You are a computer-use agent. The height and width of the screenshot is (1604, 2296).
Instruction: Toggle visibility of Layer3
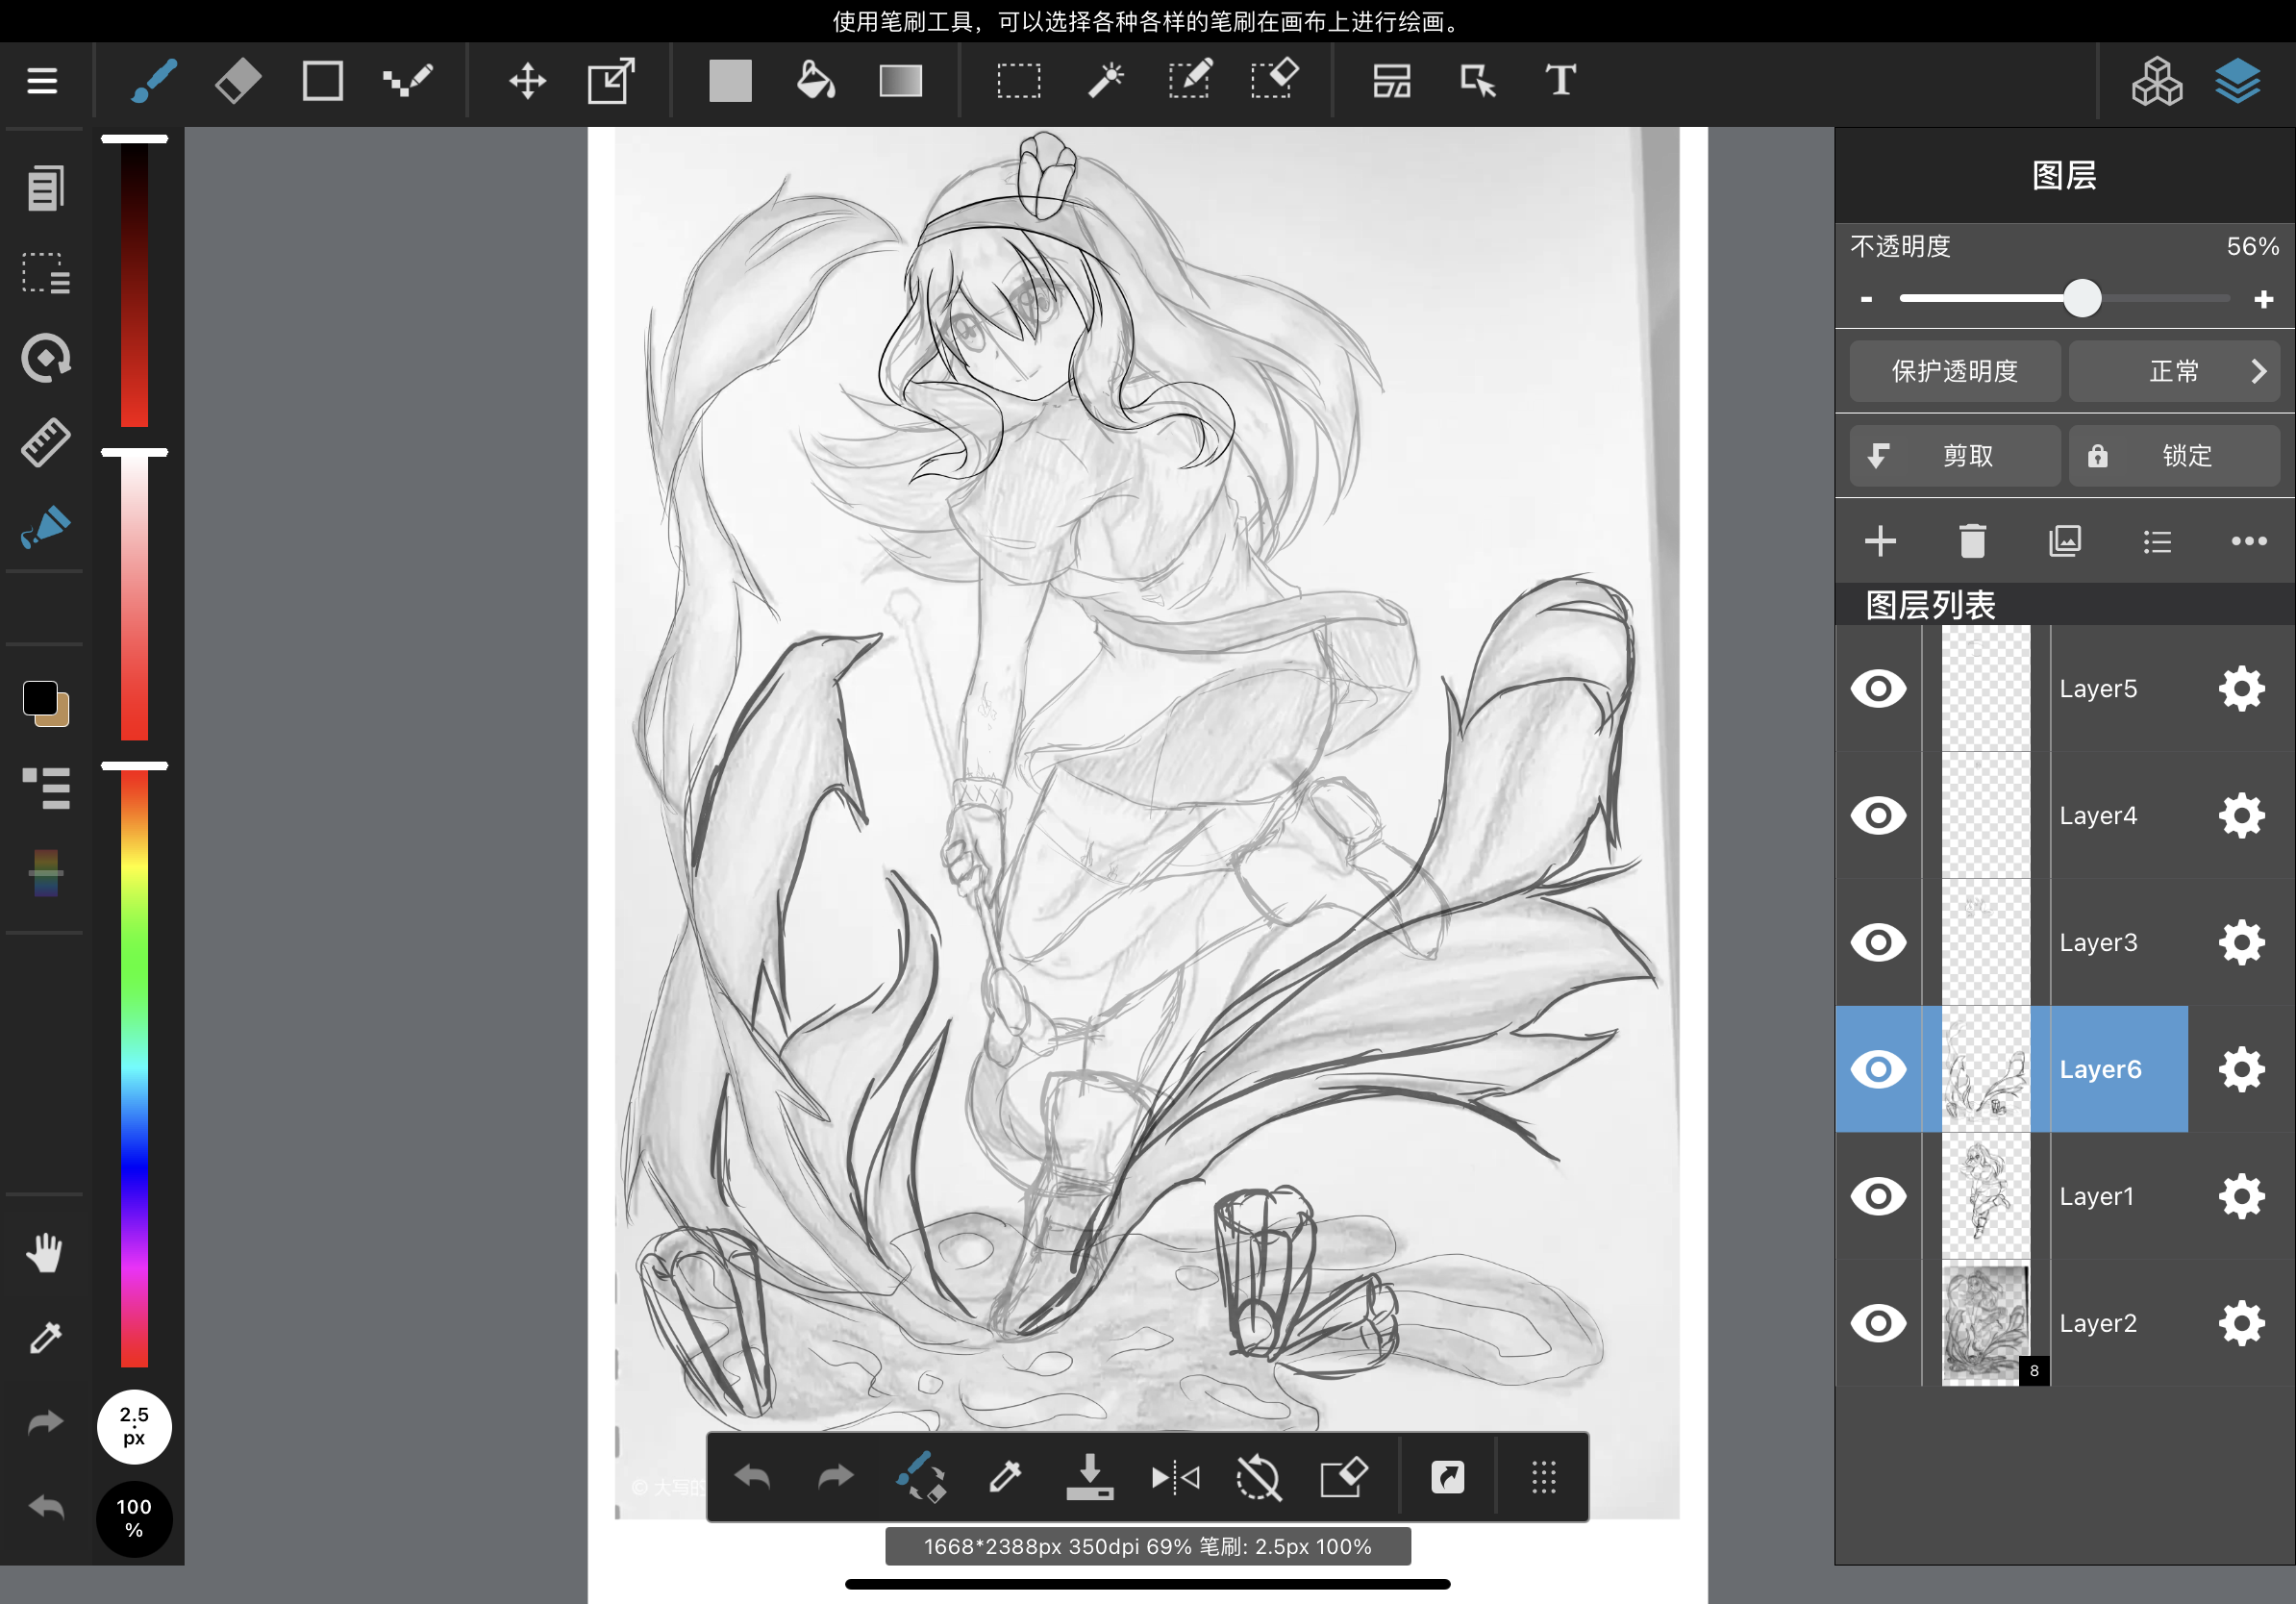point(1878,942)
